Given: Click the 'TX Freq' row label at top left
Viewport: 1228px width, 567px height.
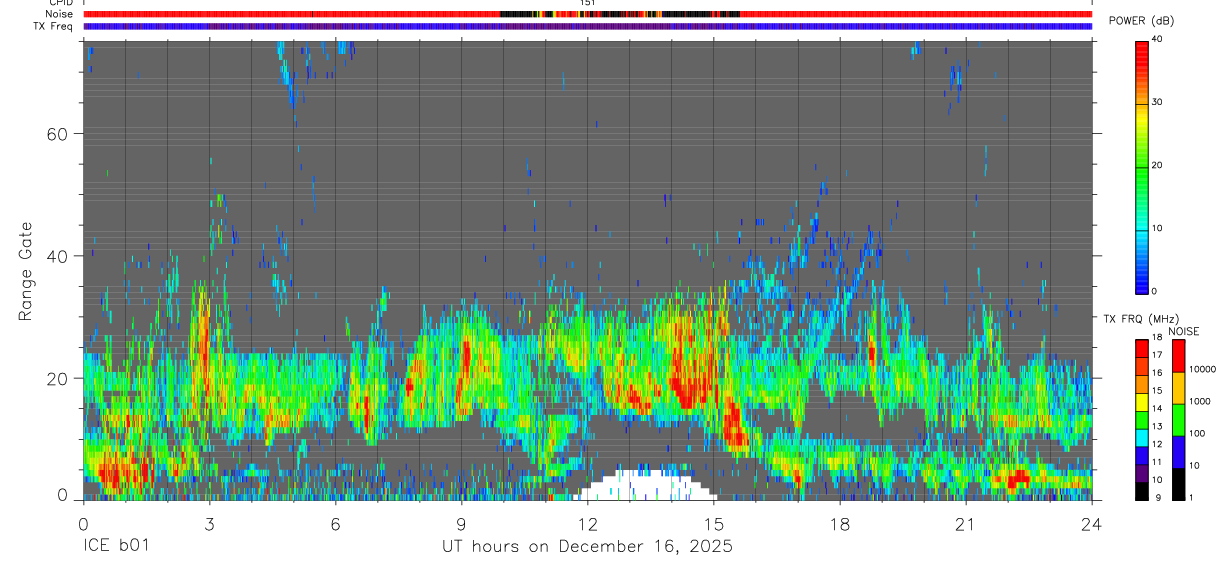Looking at the screenshot, I should pos(55,26).
